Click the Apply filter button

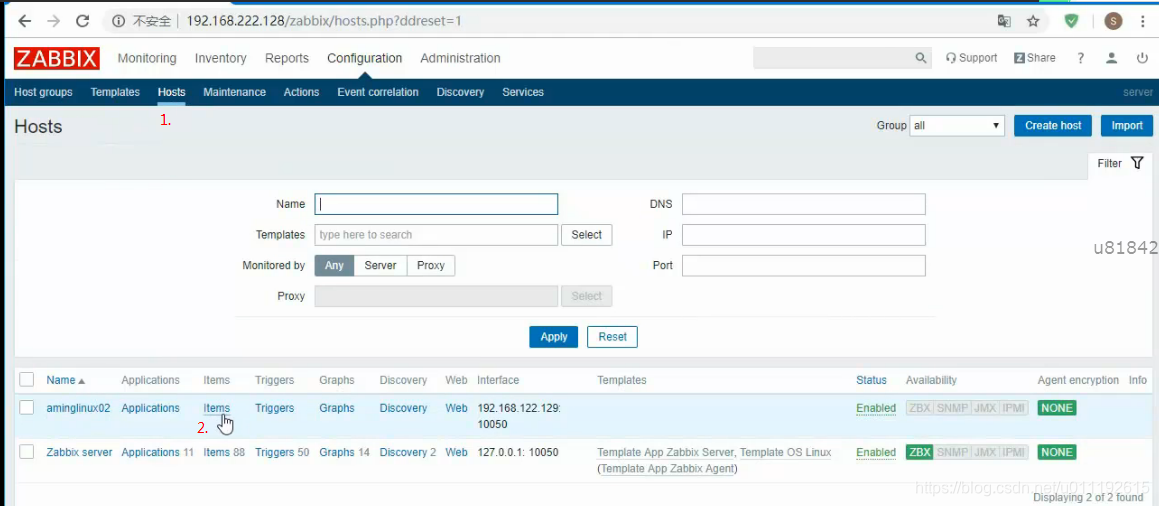(x=554, y=337)
